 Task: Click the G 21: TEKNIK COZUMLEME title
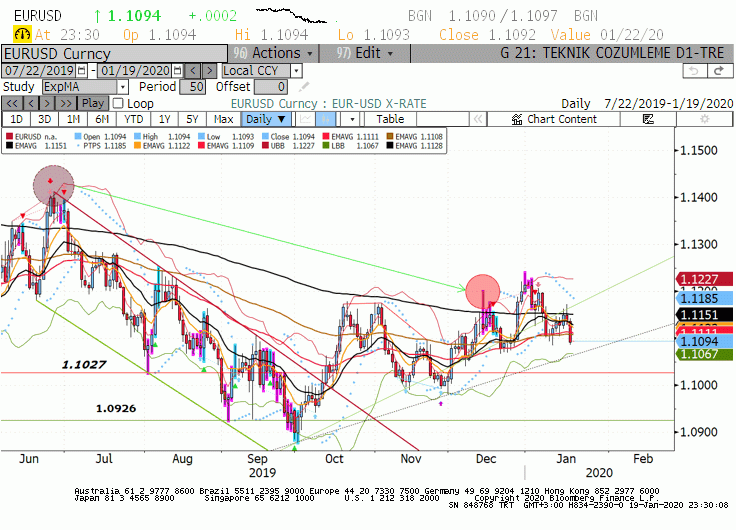coord(612,53)
